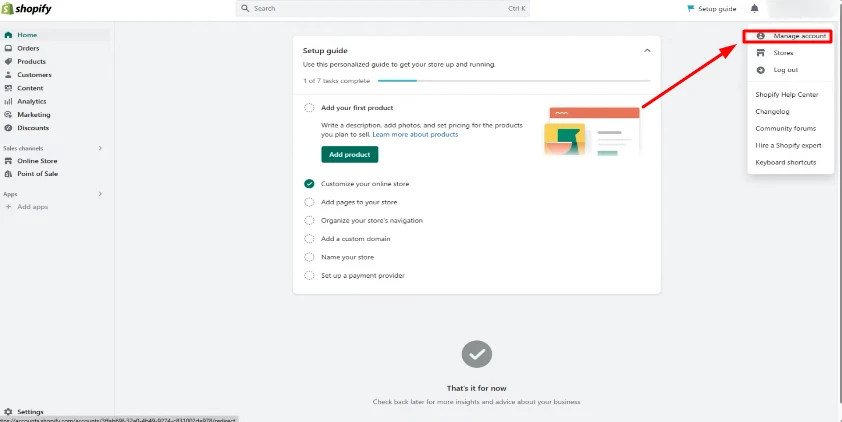Click the Marketing sidebar icon
Viewport: 842px width, 422px height.
pos(8,115)
